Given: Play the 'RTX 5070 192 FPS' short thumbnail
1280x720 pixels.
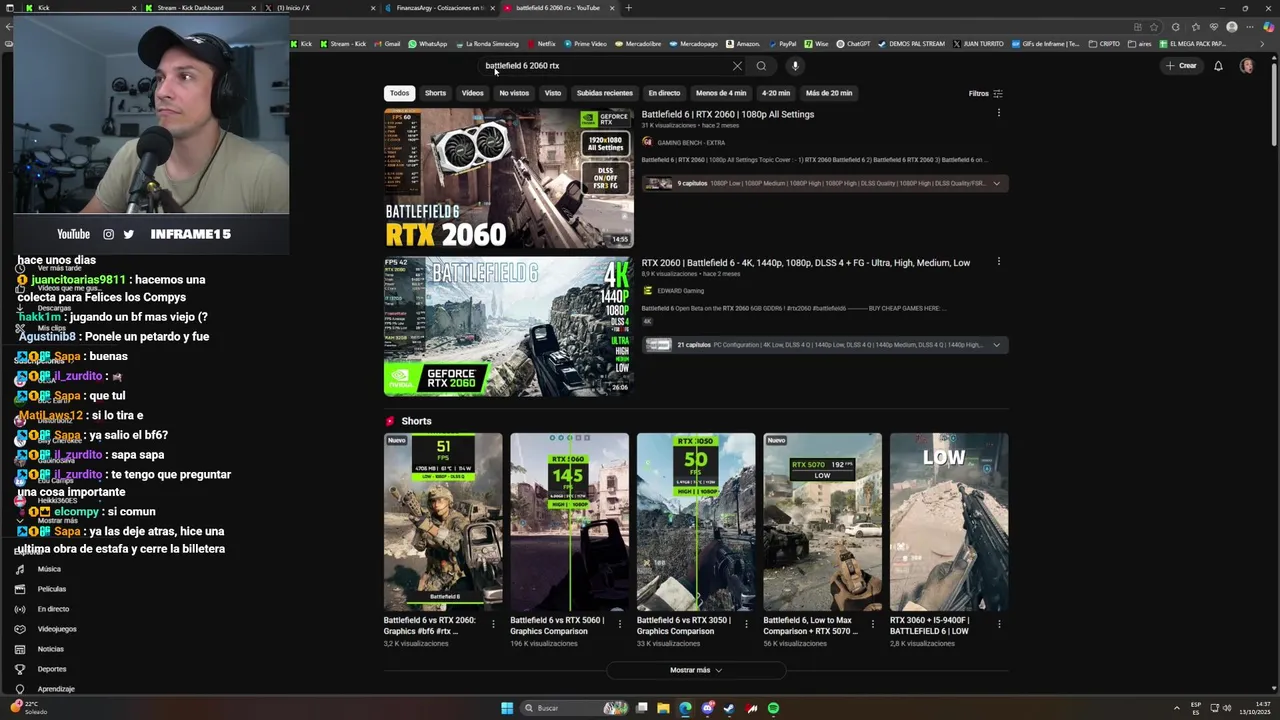Looking at the screenshot, I should click(x=822, y=521).
